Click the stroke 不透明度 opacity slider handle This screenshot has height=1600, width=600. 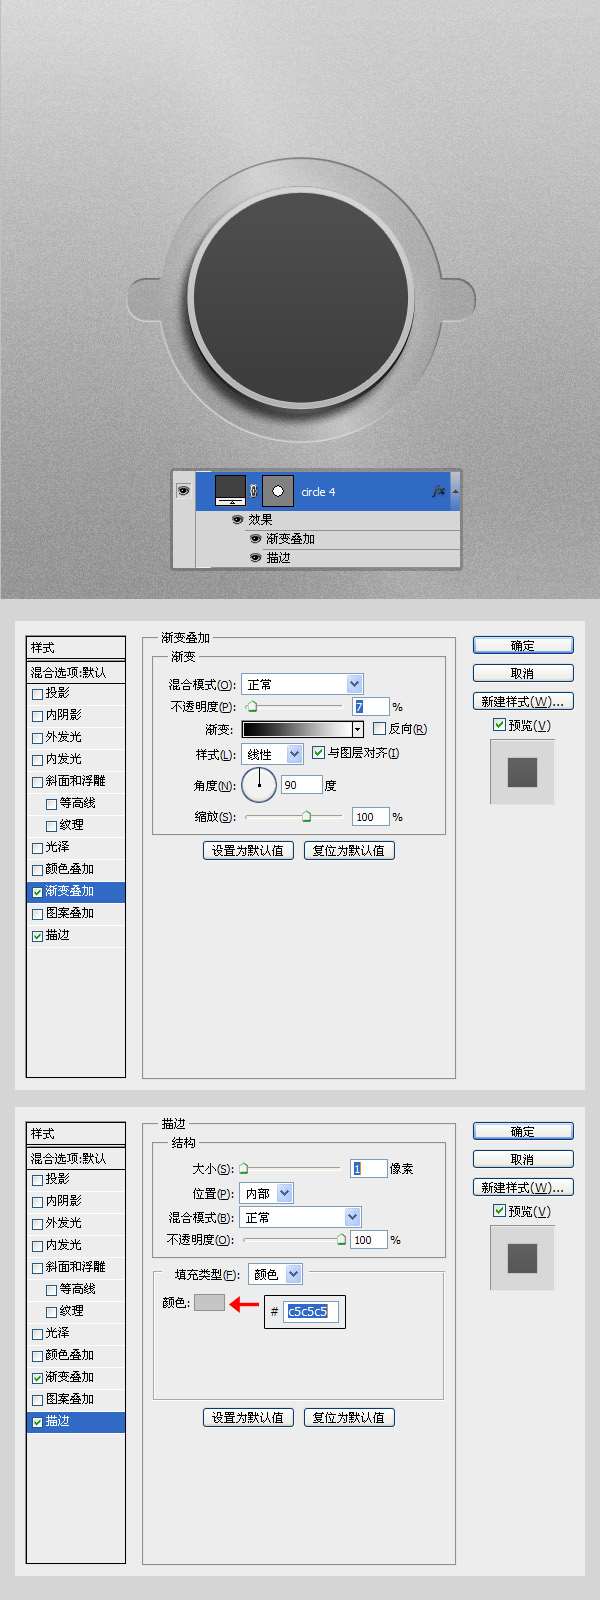(x=341, y=1239)
